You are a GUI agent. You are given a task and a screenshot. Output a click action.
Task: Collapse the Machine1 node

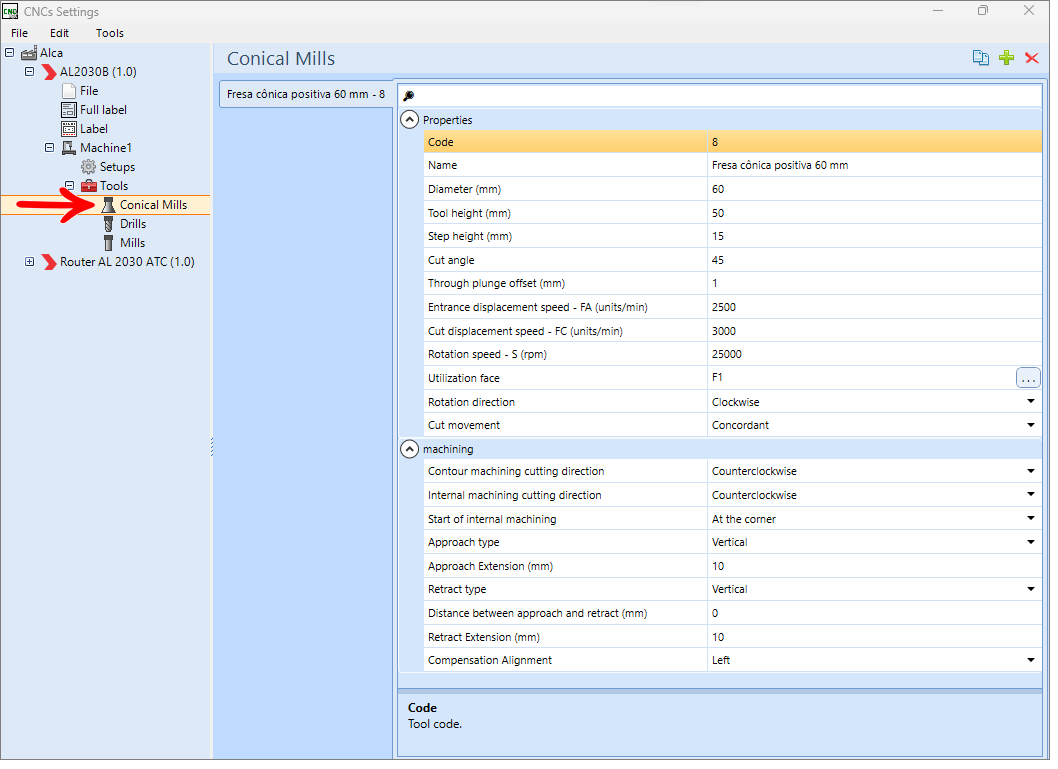click(x=49, y=148)
